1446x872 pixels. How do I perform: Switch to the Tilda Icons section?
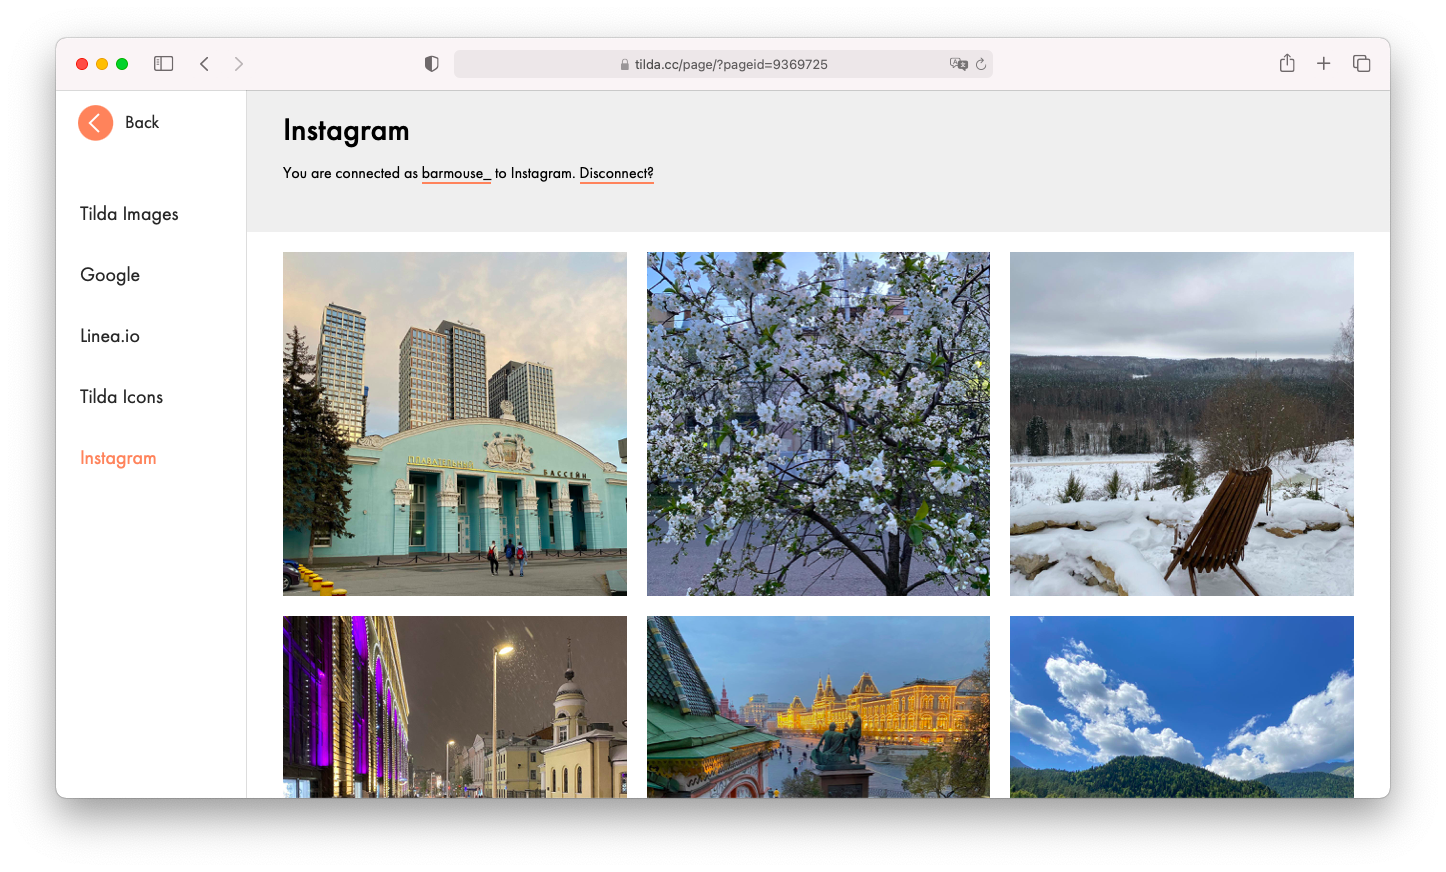(120, 396)
